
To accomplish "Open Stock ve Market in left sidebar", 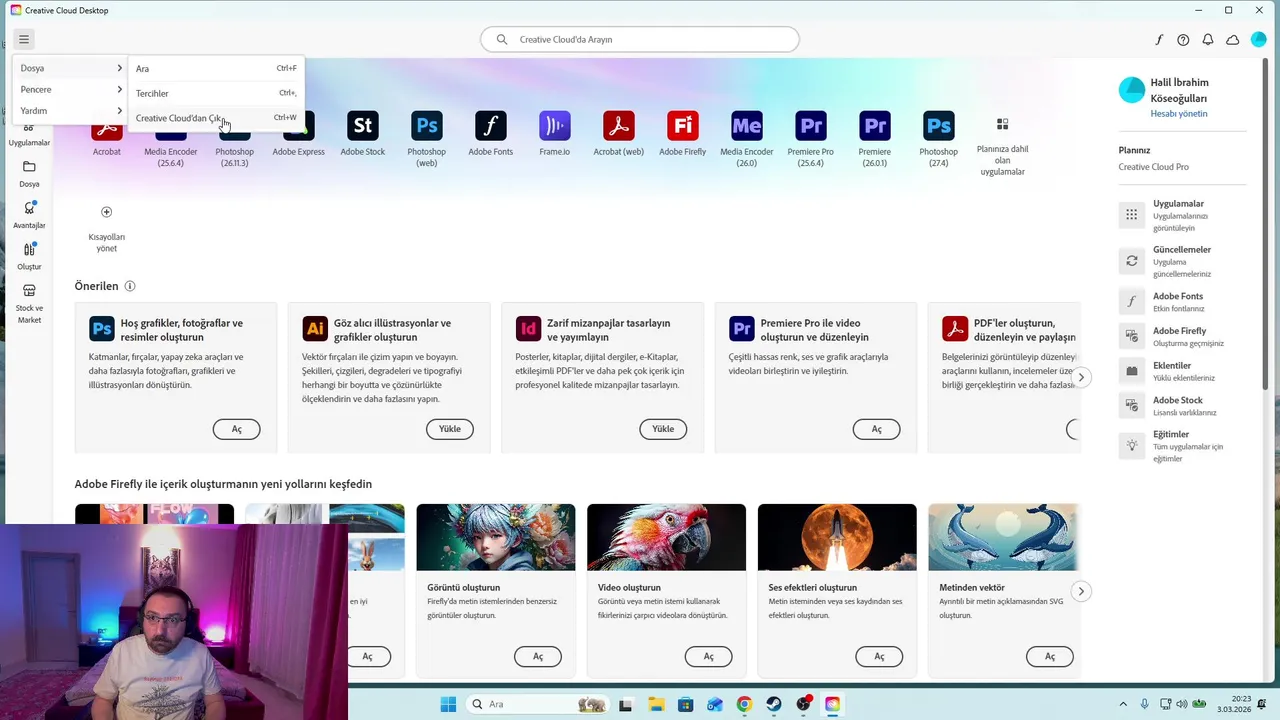I will click(29, 303).
